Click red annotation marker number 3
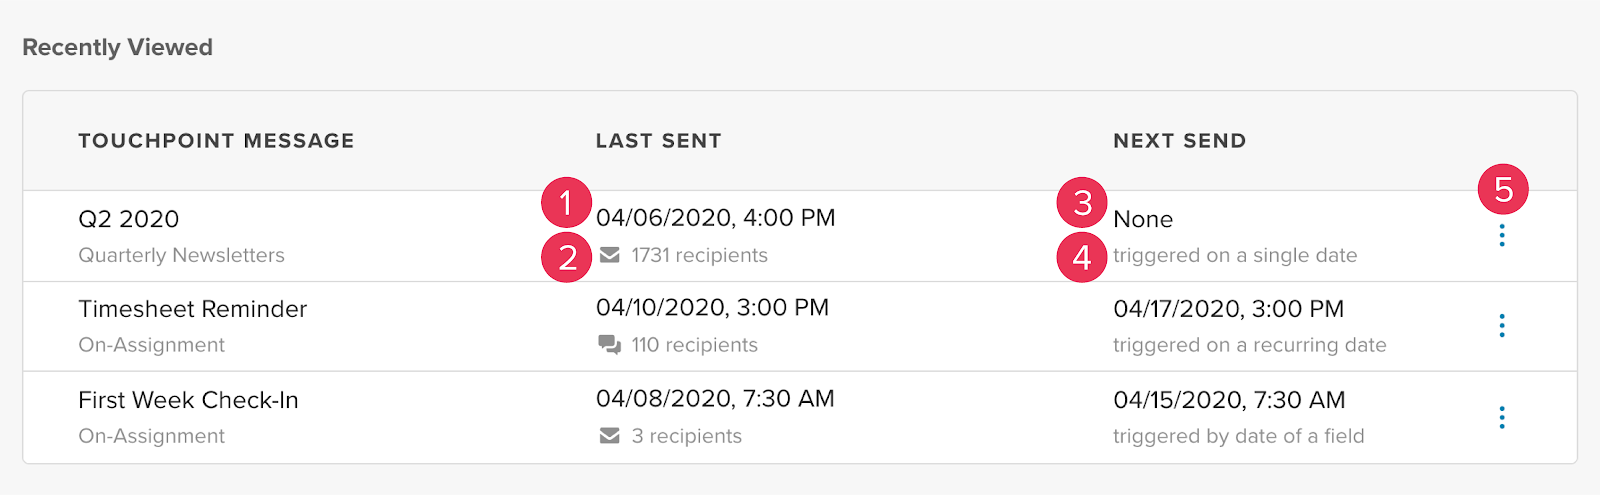Viewport: 1600px width, 495px height. (1082, 202)
